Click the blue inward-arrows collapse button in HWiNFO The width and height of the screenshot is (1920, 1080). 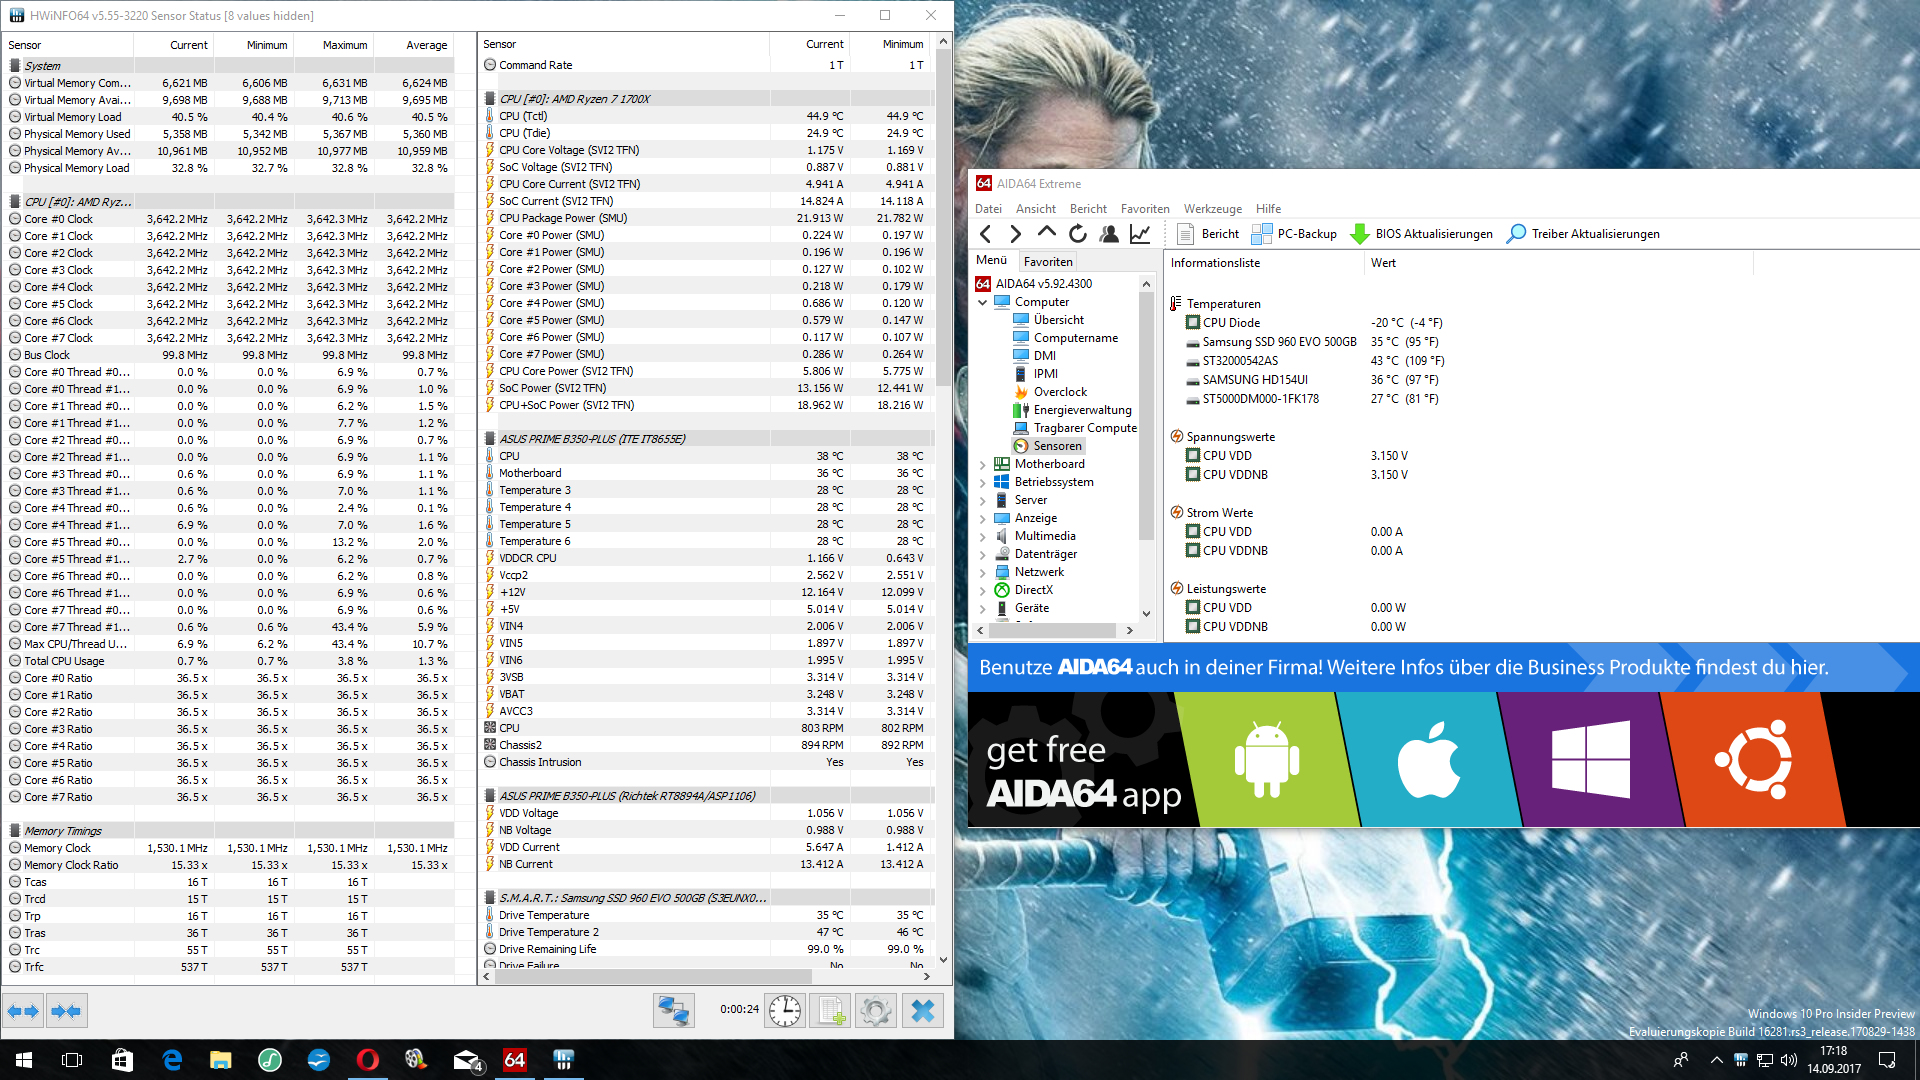tap(66, 1011)
